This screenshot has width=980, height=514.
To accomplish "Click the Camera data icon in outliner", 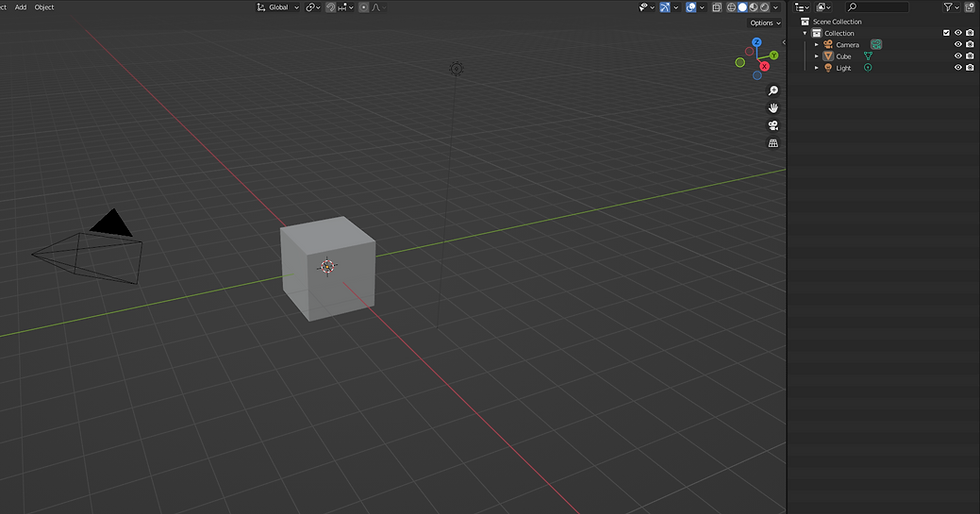I will point(876,44).
